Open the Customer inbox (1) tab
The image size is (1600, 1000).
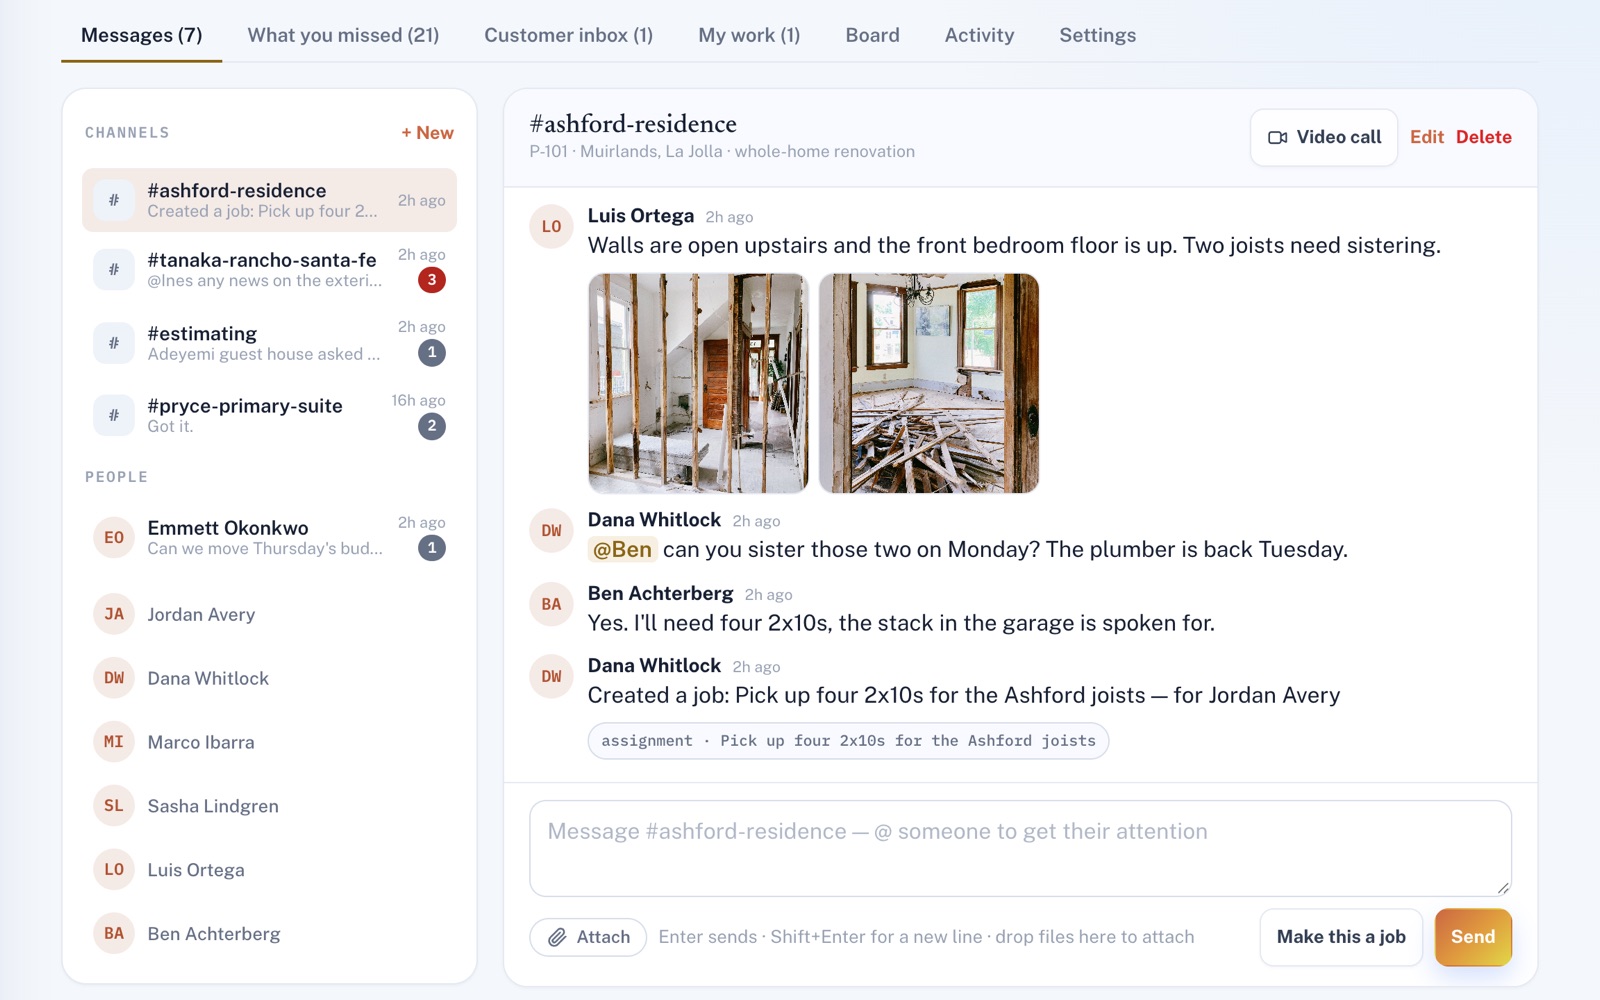[569, 35]
